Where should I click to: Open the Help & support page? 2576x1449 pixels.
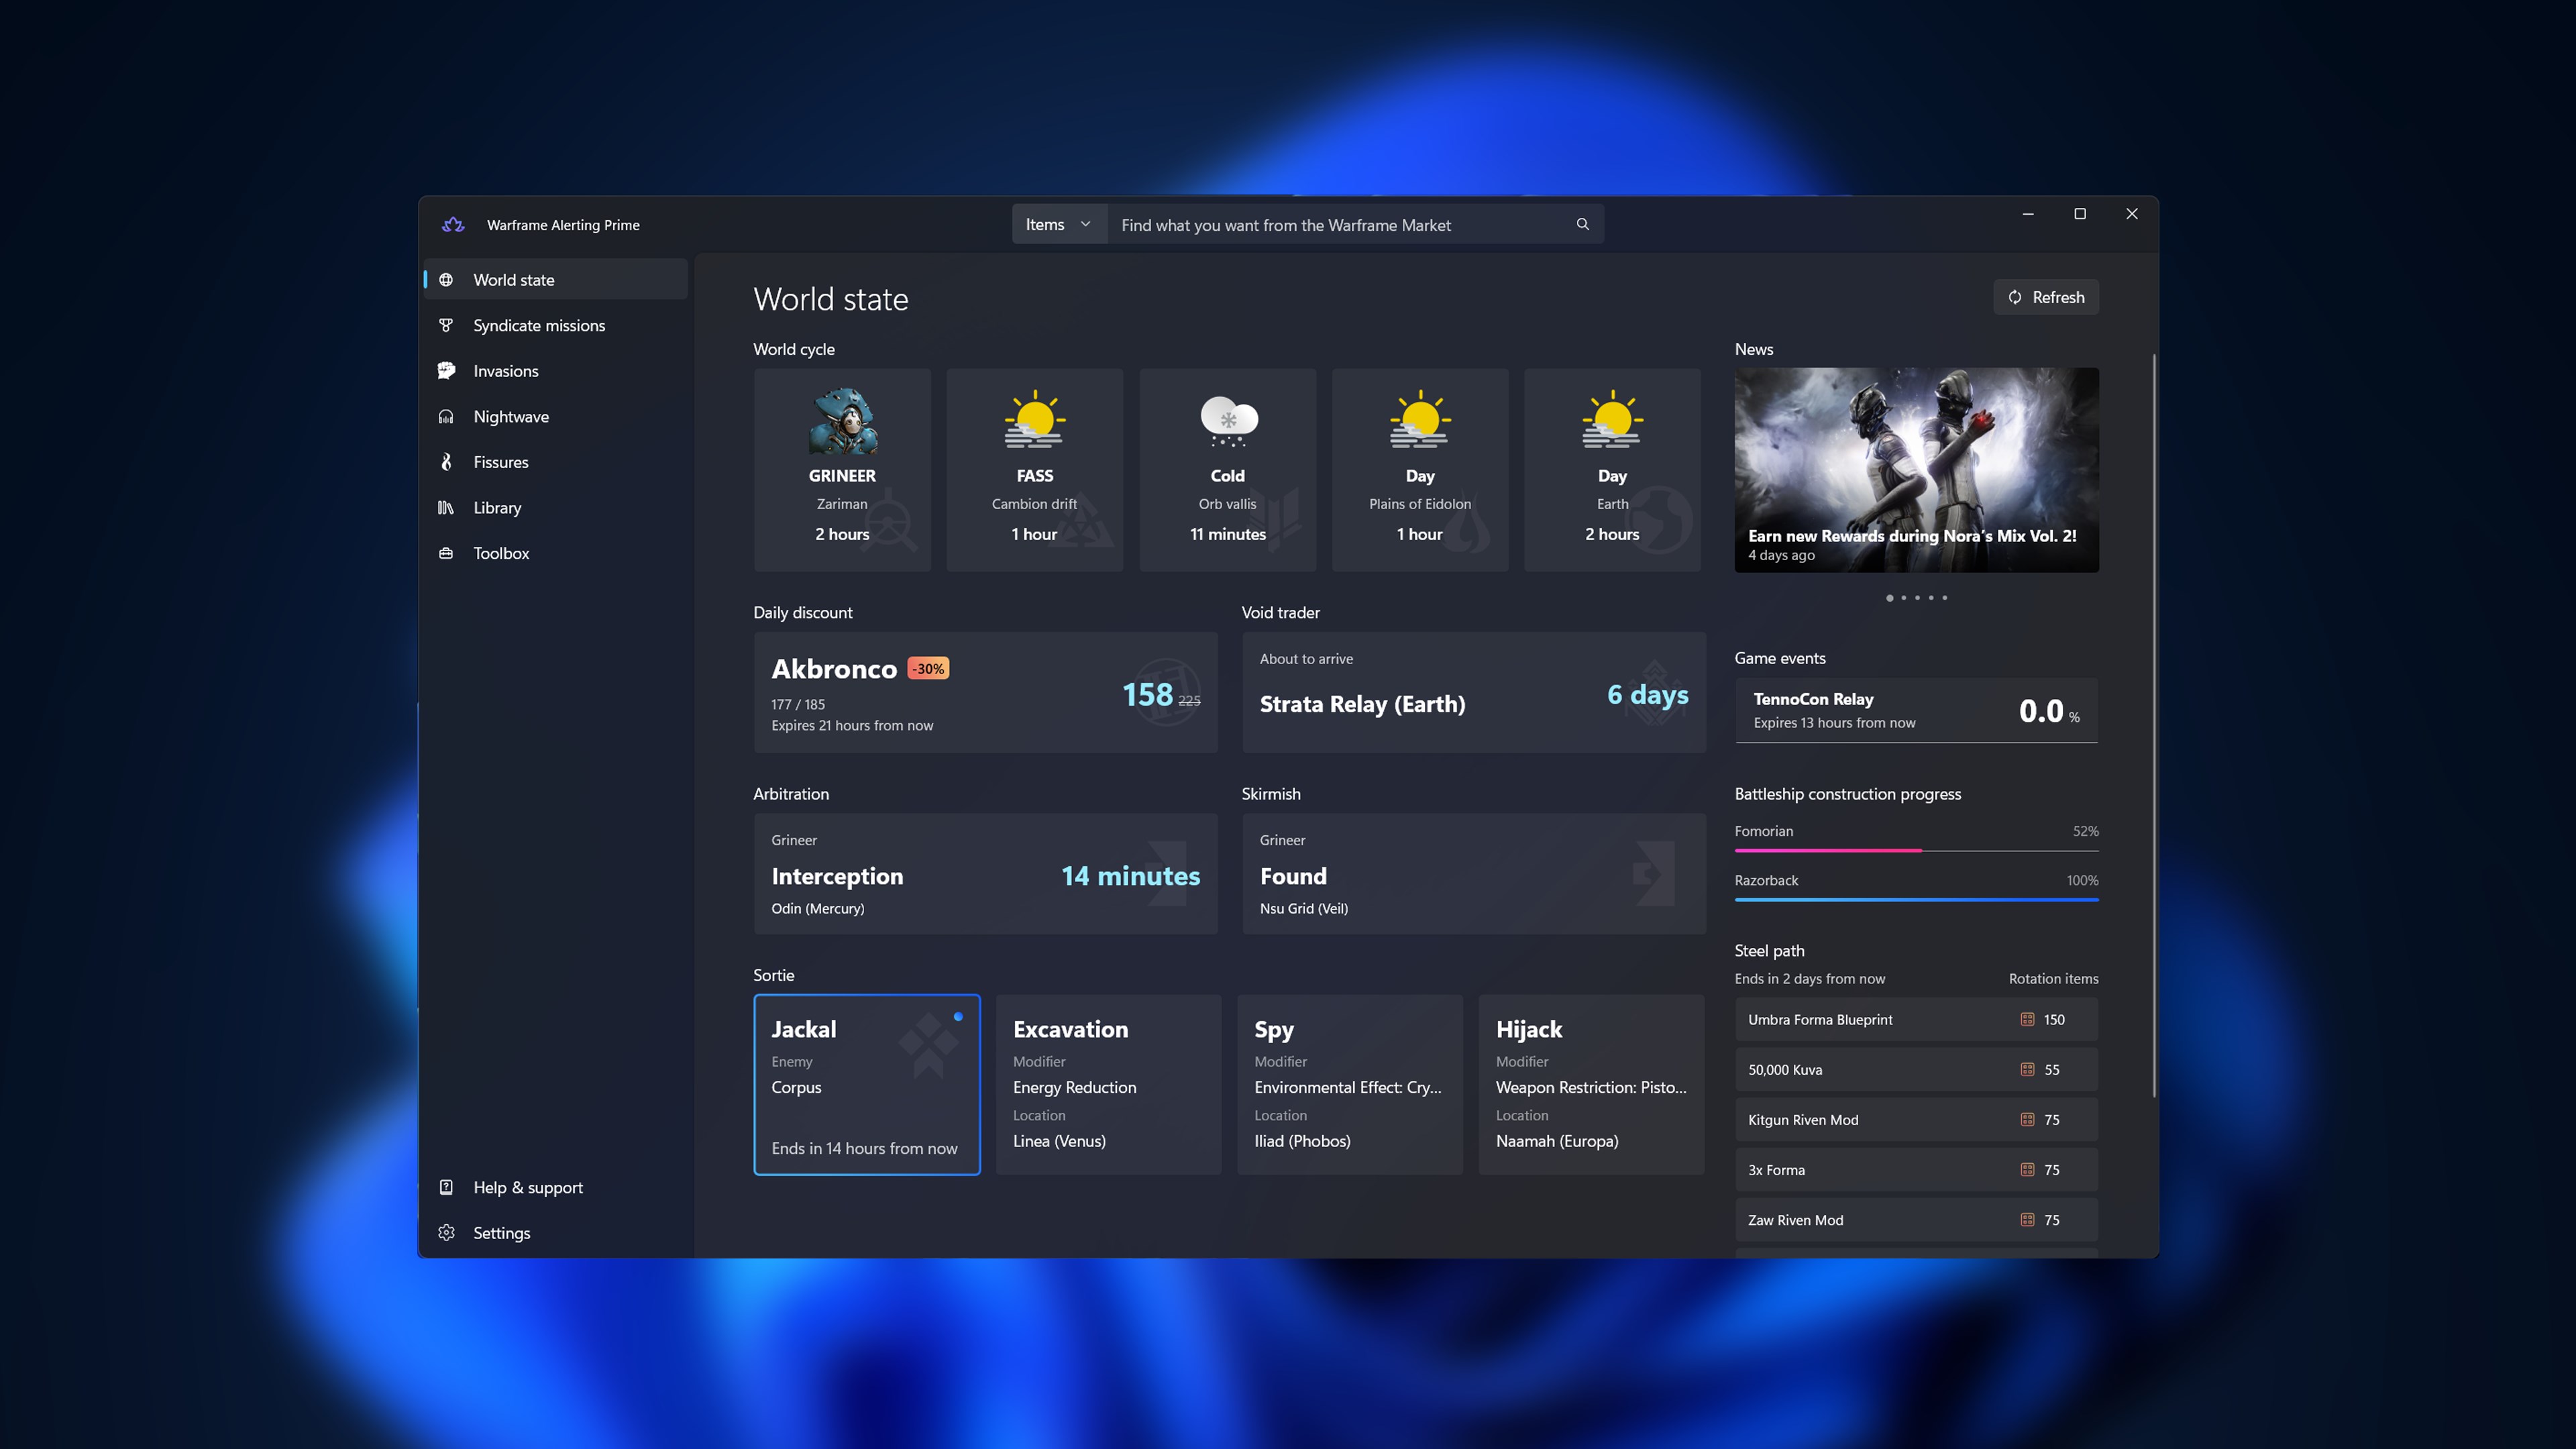(556, 1187)
